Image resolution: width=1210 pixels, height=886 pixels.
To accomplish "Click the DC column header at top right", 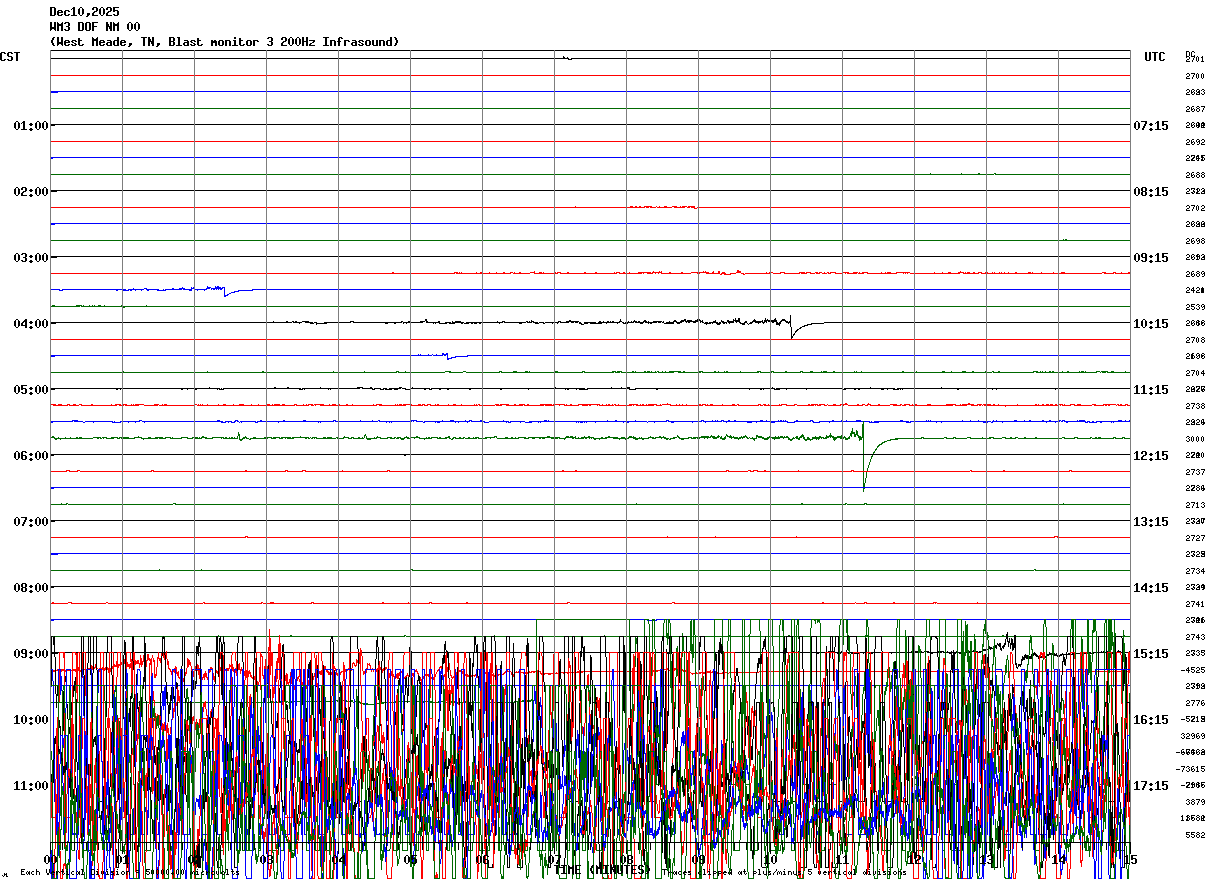I will [x=1190, y=53].
